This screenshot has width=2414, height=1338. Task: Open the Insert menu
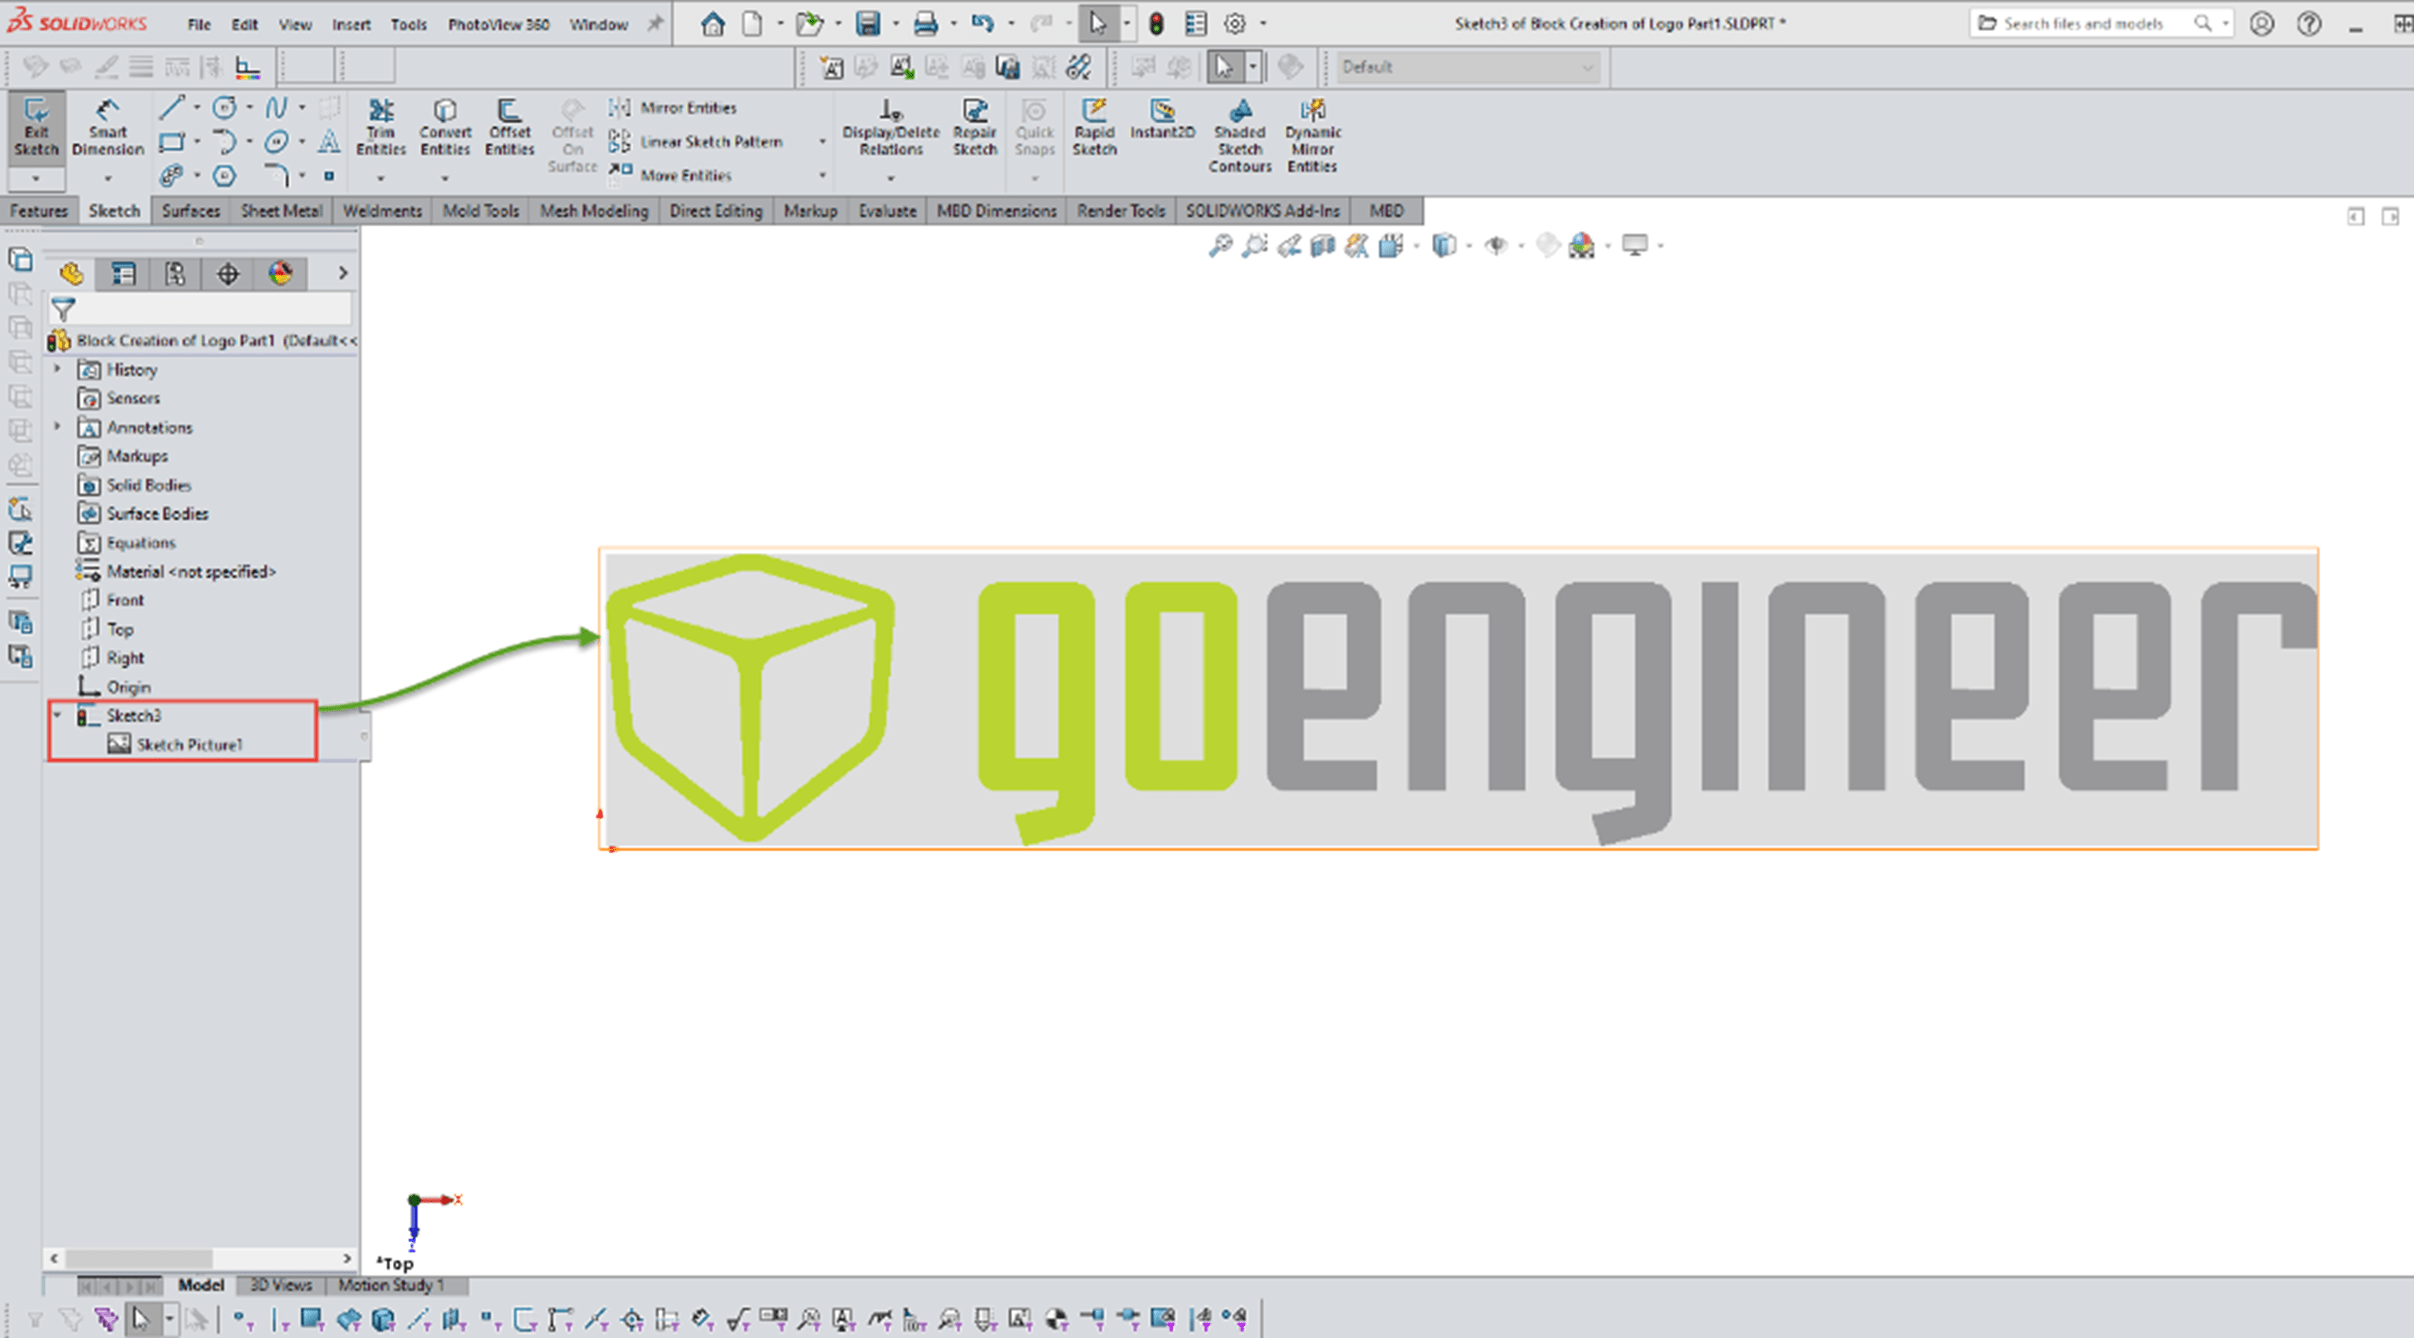pyautogui.click(x=351, y=24)
